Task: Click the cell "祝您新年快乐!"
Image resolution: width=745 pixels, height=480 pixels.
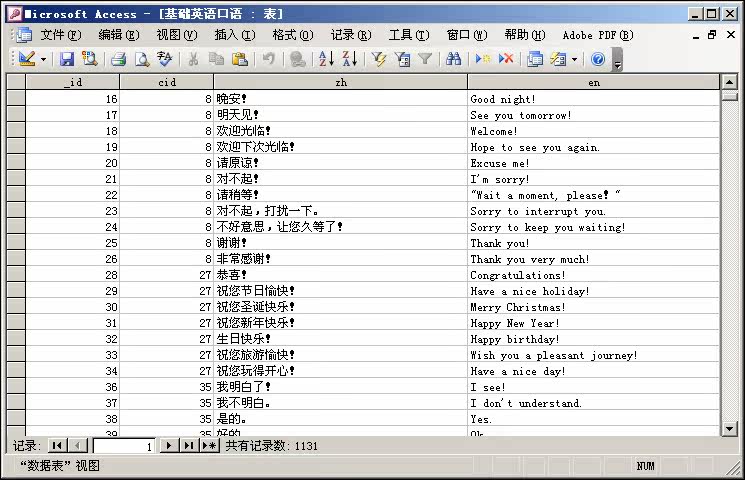Action: coord(341,323)
